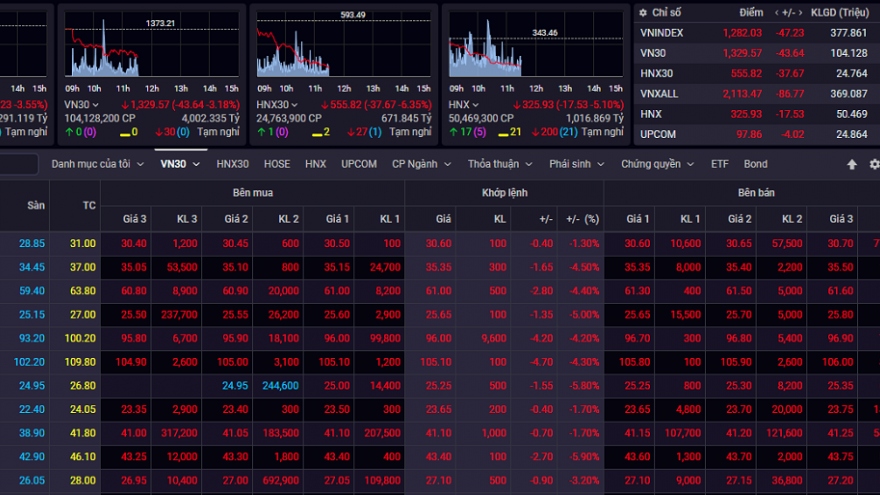Open the index table settings gear
The width and height of the screenshot is (880, 495).
pyautogui.click(x=643, y=13)
